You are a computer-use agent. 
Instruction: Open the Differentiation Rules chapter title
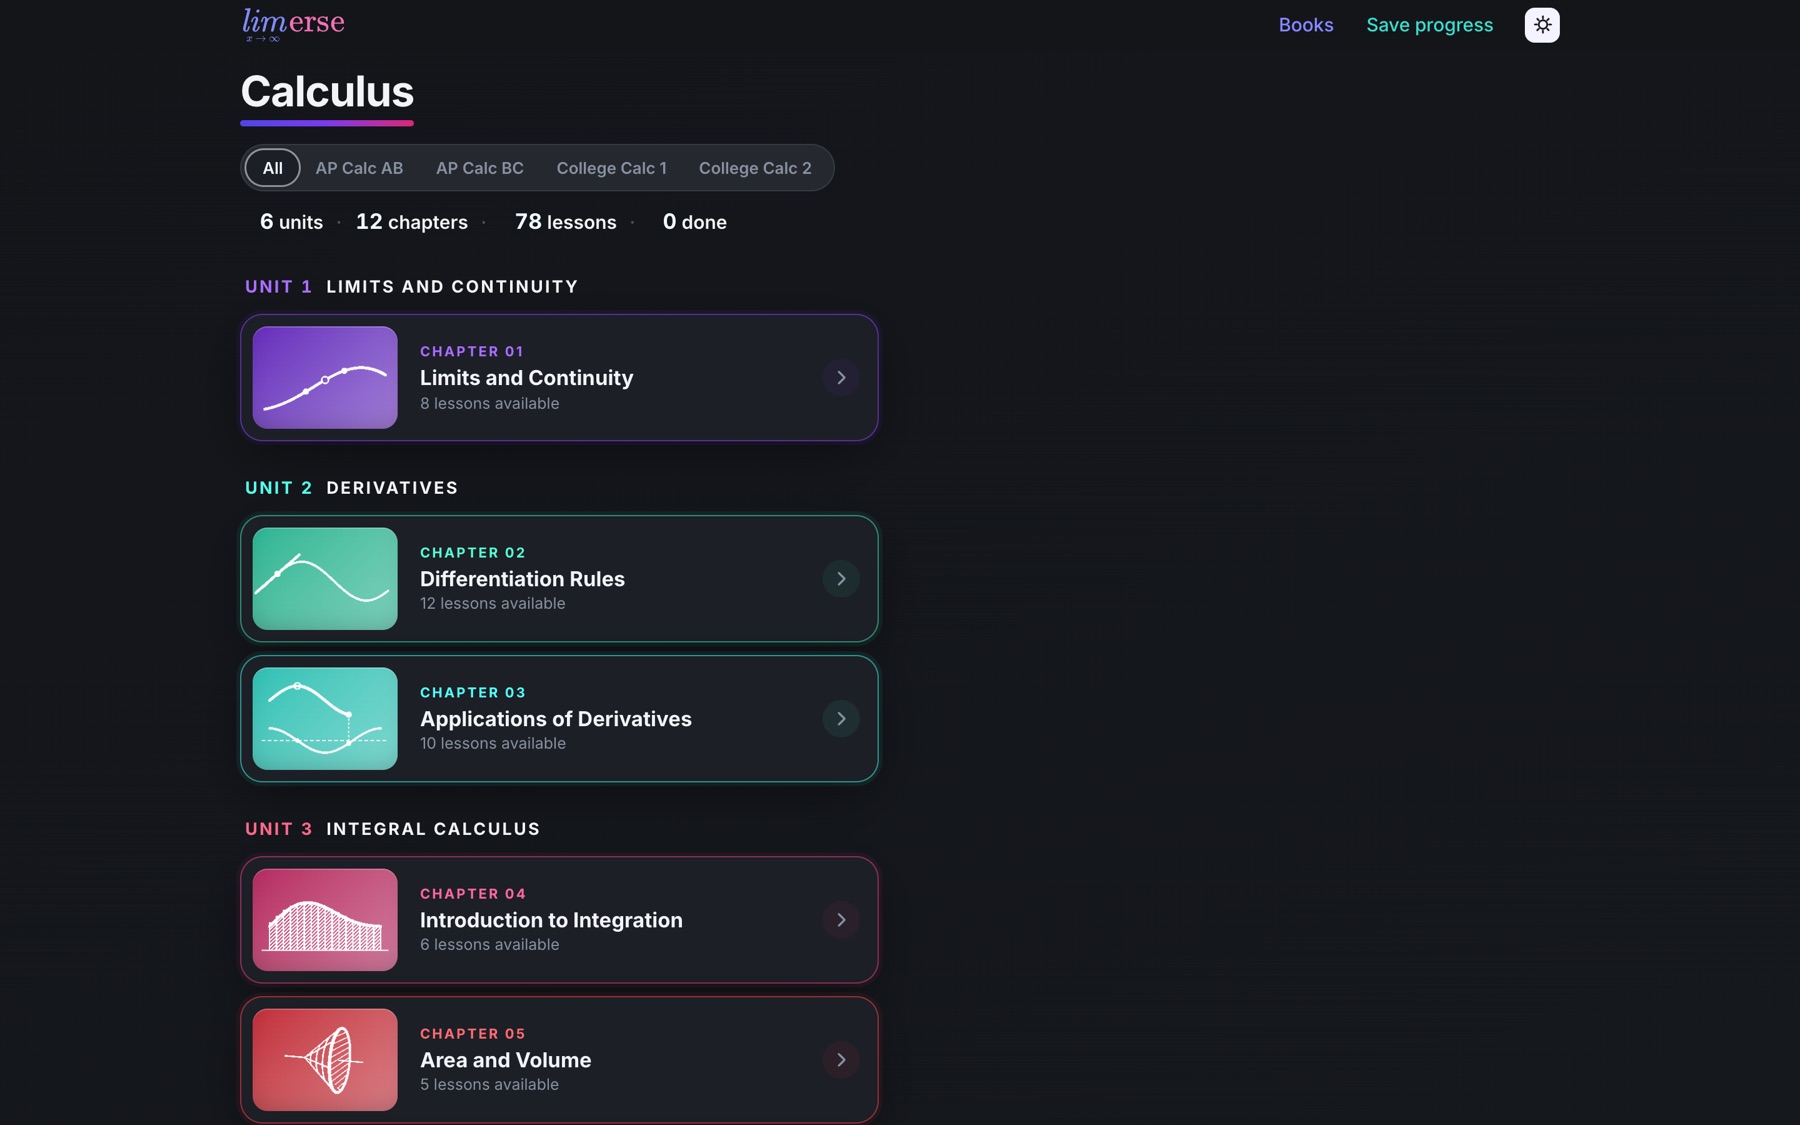pos(522,579)
